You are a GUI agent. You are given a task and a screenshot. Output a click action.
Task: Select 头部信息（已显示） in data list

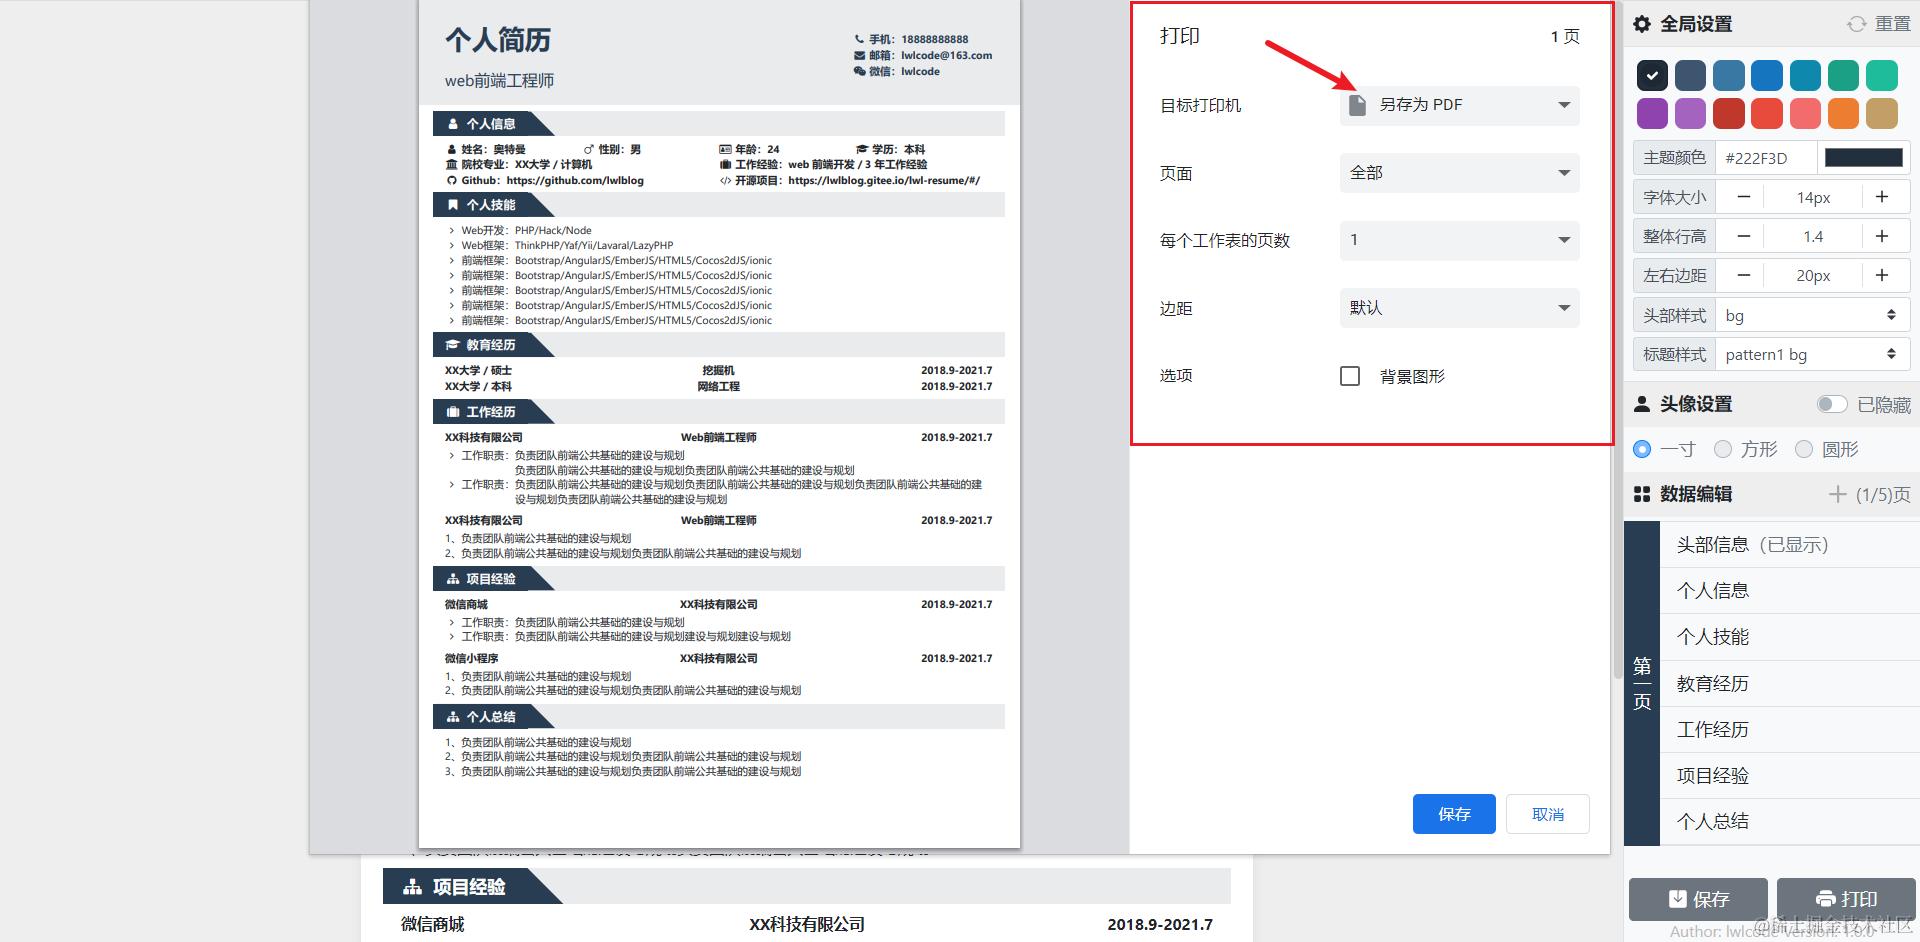1790,545
